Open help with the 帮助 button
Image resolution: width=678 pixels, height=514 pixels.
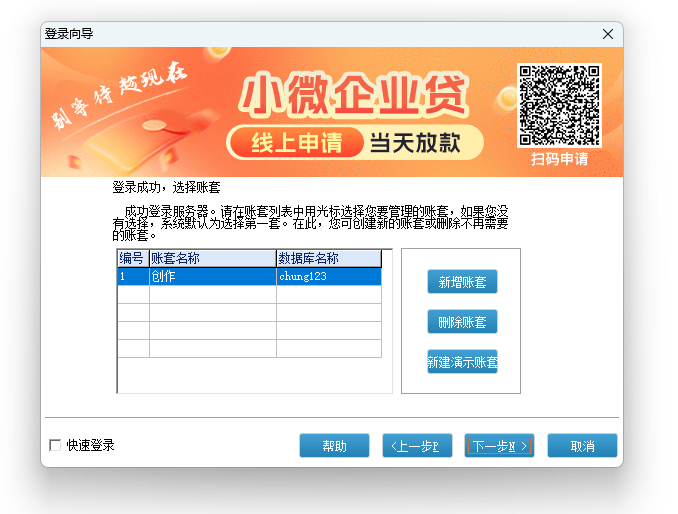tap(334, 446)
